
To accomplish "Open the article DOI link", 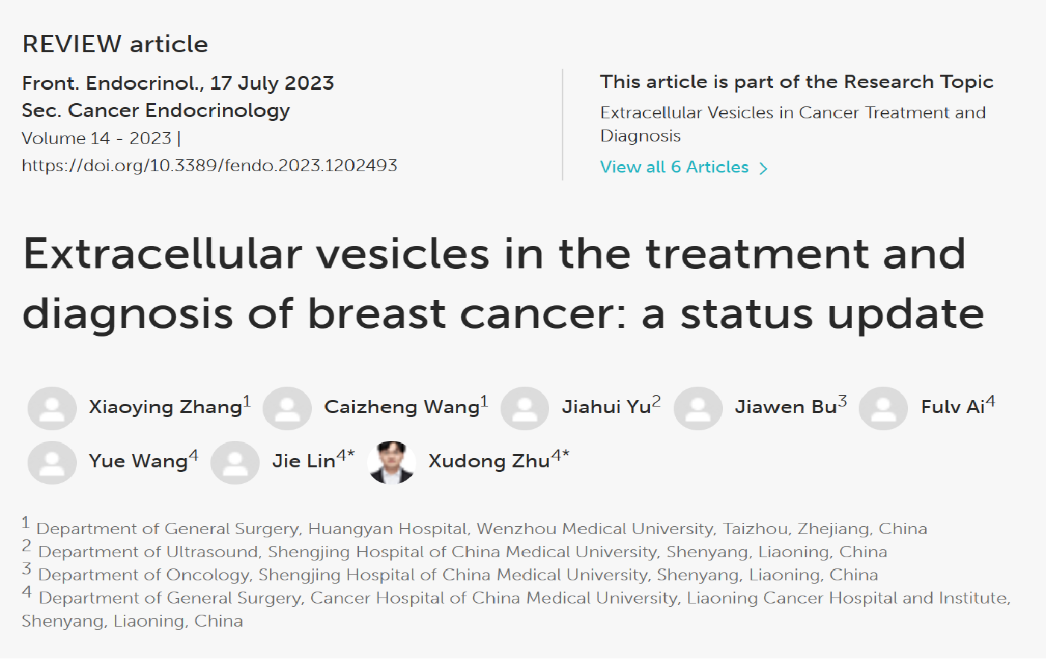I will [209, 165].
